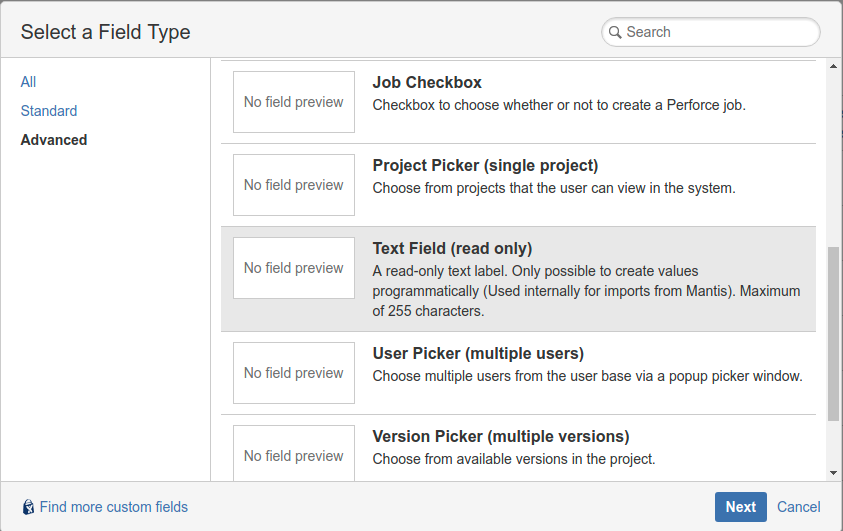This screenshot has height=531, width=843.
Task: Click the marketplace bag icon at bottom left
Action: tap(28, 507)
